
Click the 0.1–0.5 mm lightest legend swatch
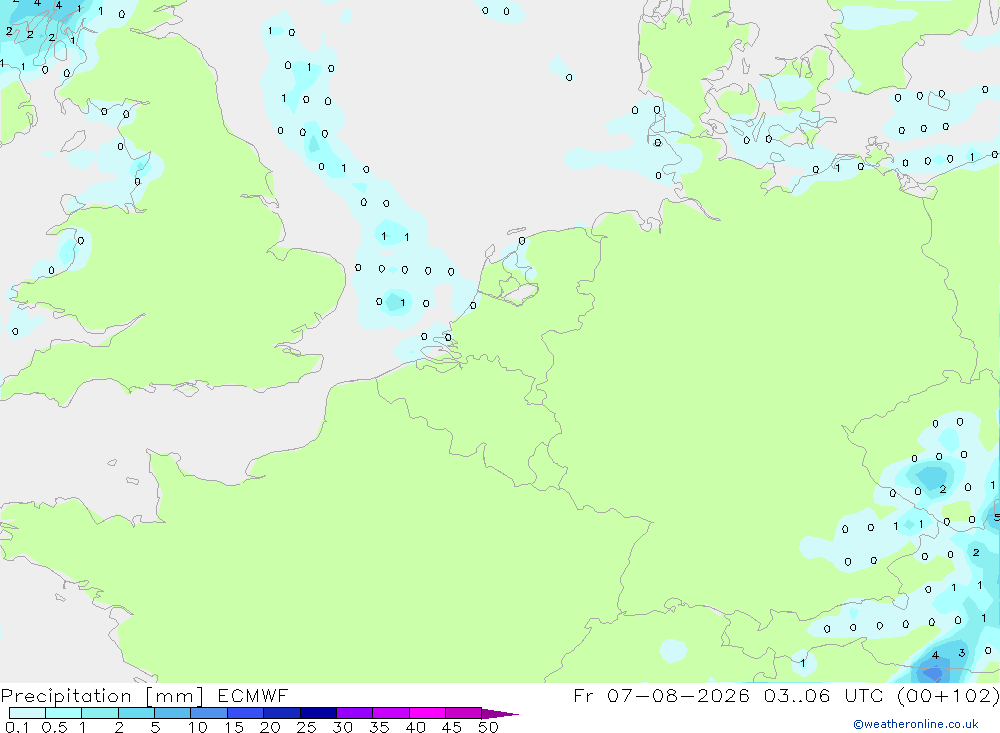click(27, 713)
